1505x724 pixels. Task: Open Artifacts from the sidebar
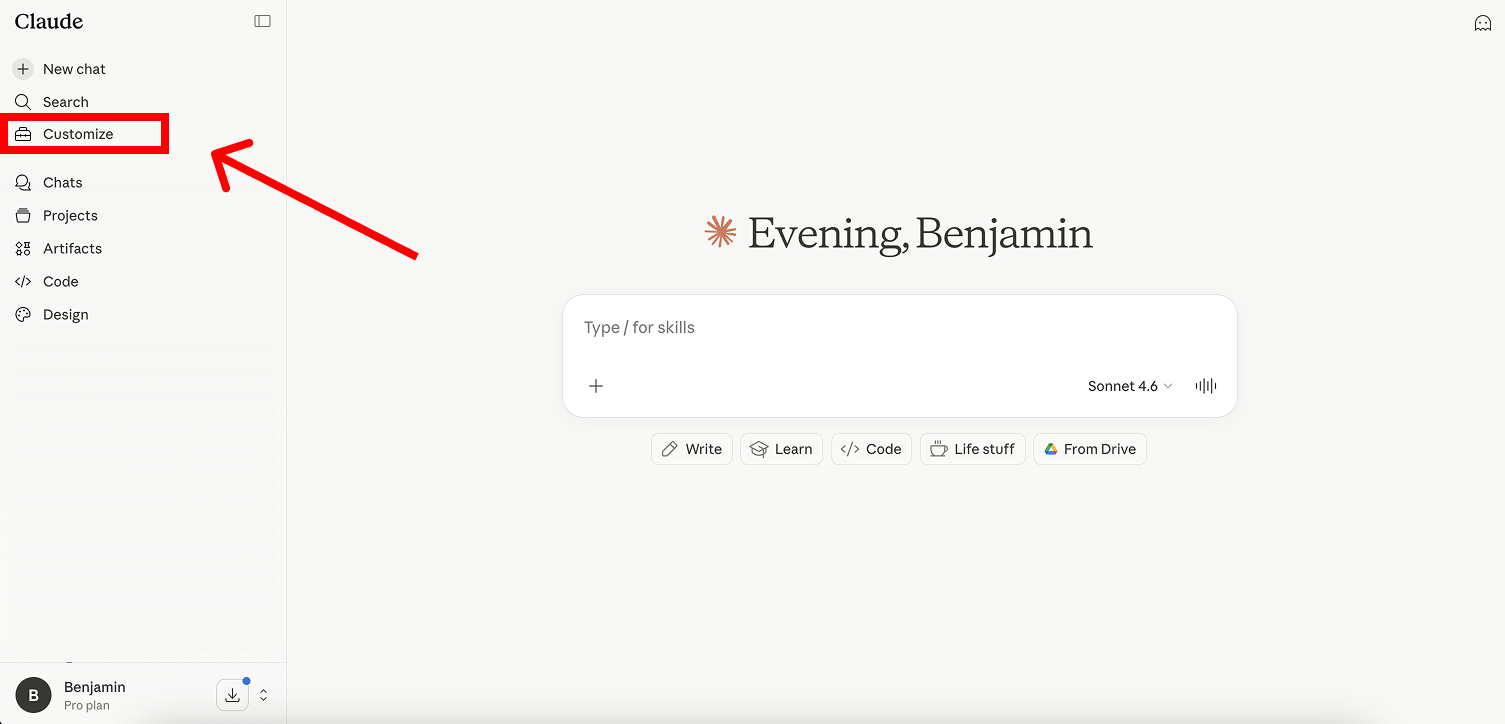(72, 249)
